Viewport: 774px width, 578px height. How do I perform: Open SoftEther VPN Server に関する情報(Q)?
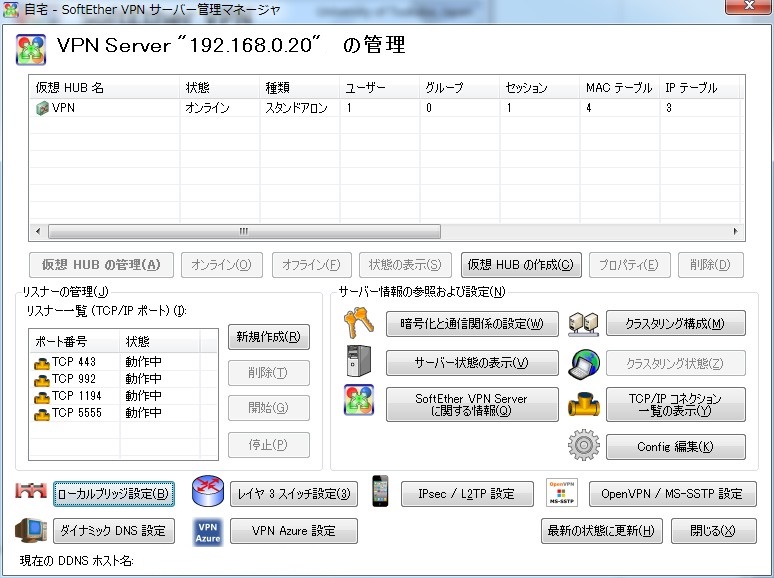pos(472,404)
